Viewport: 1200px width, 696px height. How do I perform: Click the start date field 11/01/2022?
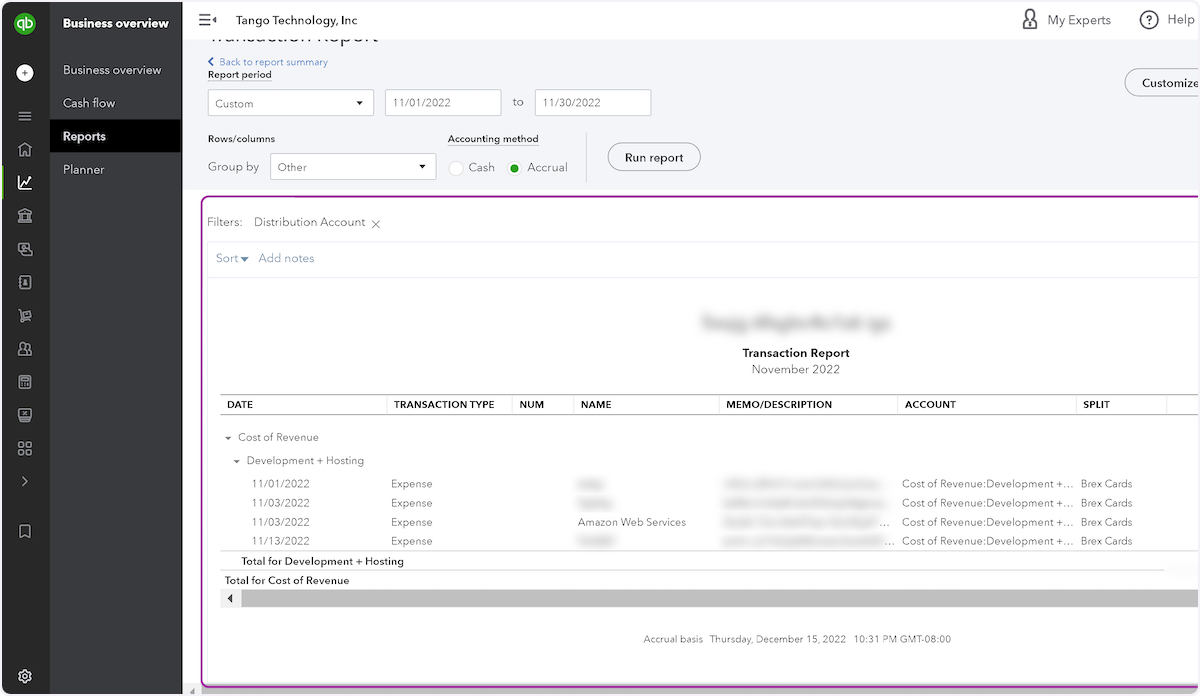(443, 103)
